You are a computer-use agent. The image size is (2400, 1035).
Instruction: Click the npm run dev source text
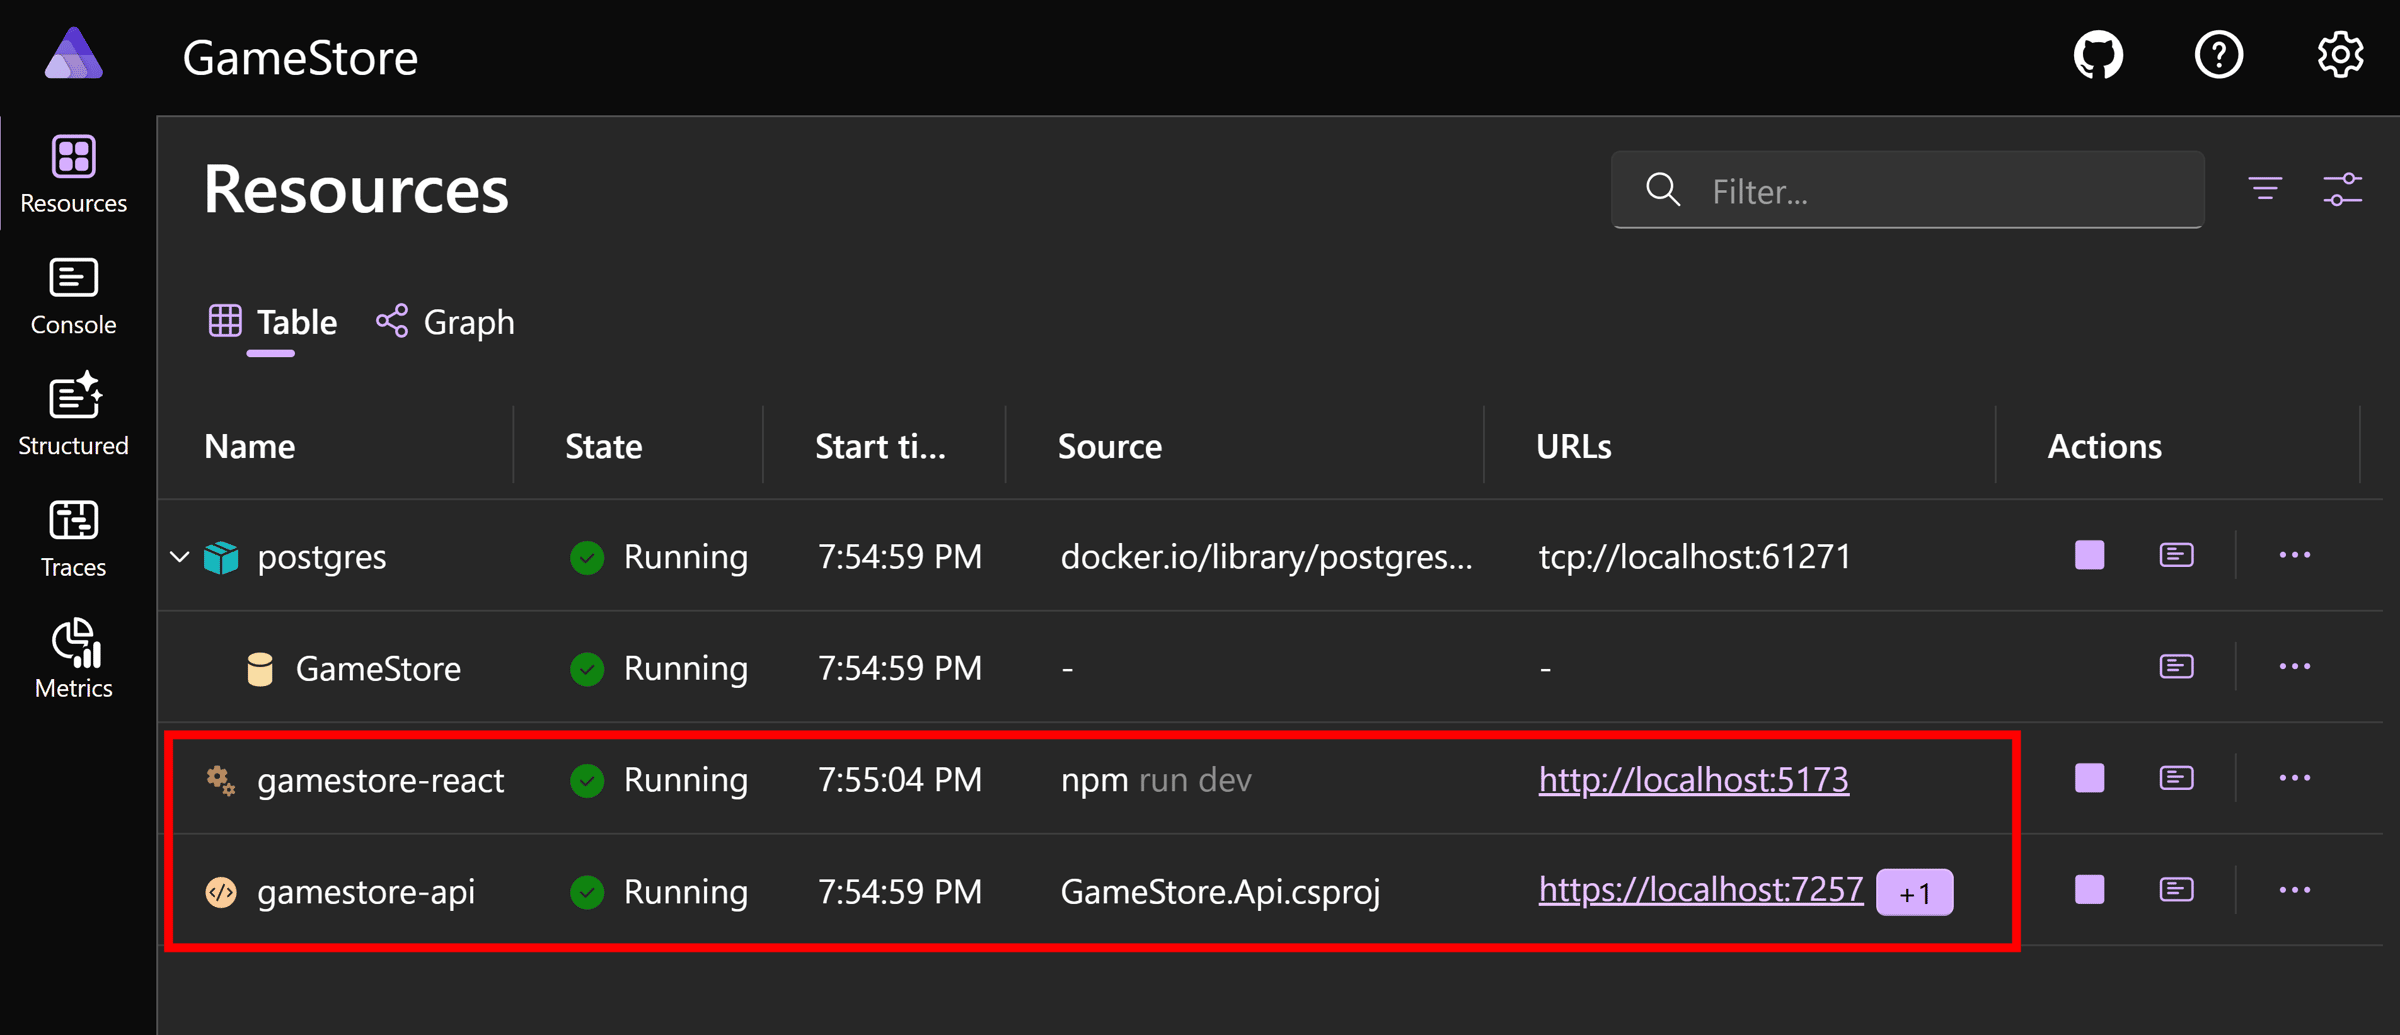click(x=1156, y=780)
